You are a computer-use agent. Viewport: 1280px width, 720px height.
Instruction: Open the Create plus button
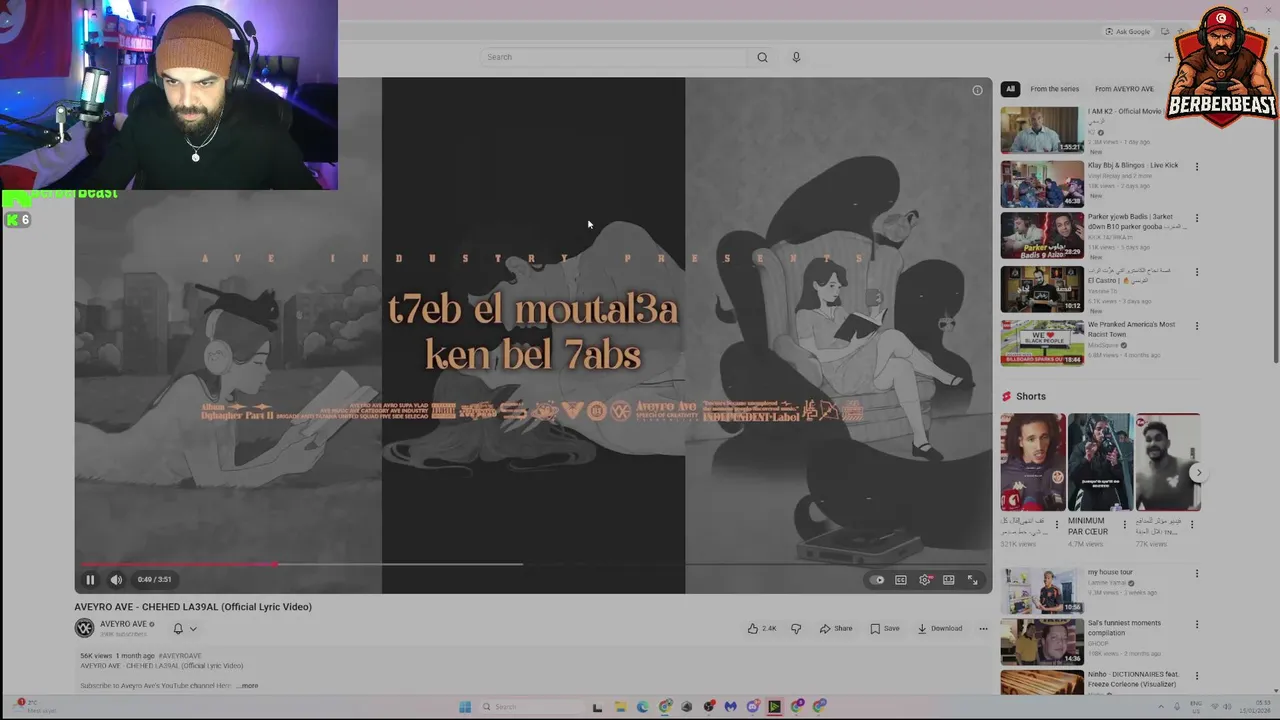pos(1168,57)
